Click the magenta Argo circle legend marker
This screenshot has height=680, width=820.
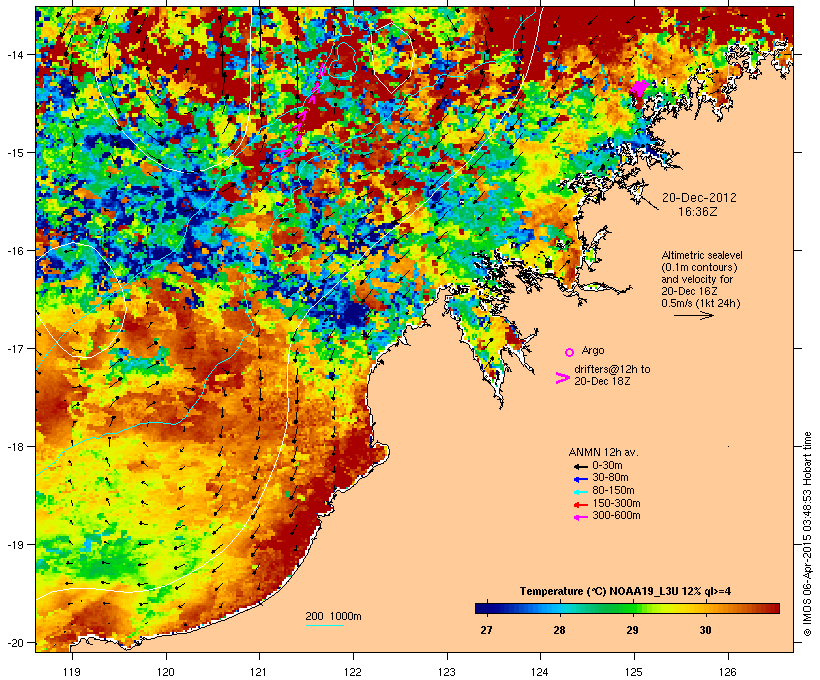570,352
